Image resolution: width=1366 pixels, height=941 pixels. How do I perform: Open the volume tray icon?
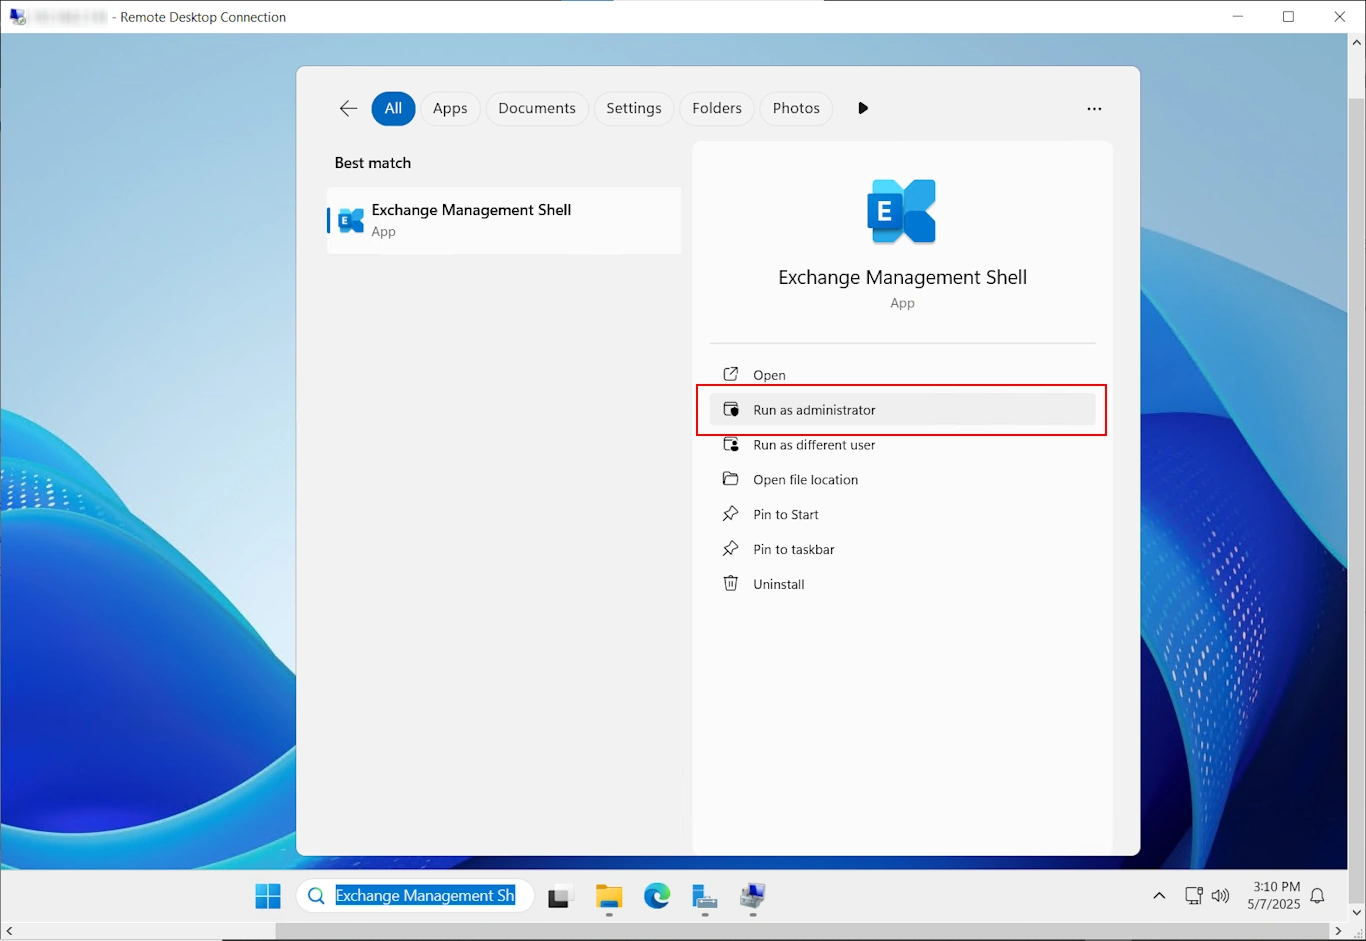click(1220, 896)
